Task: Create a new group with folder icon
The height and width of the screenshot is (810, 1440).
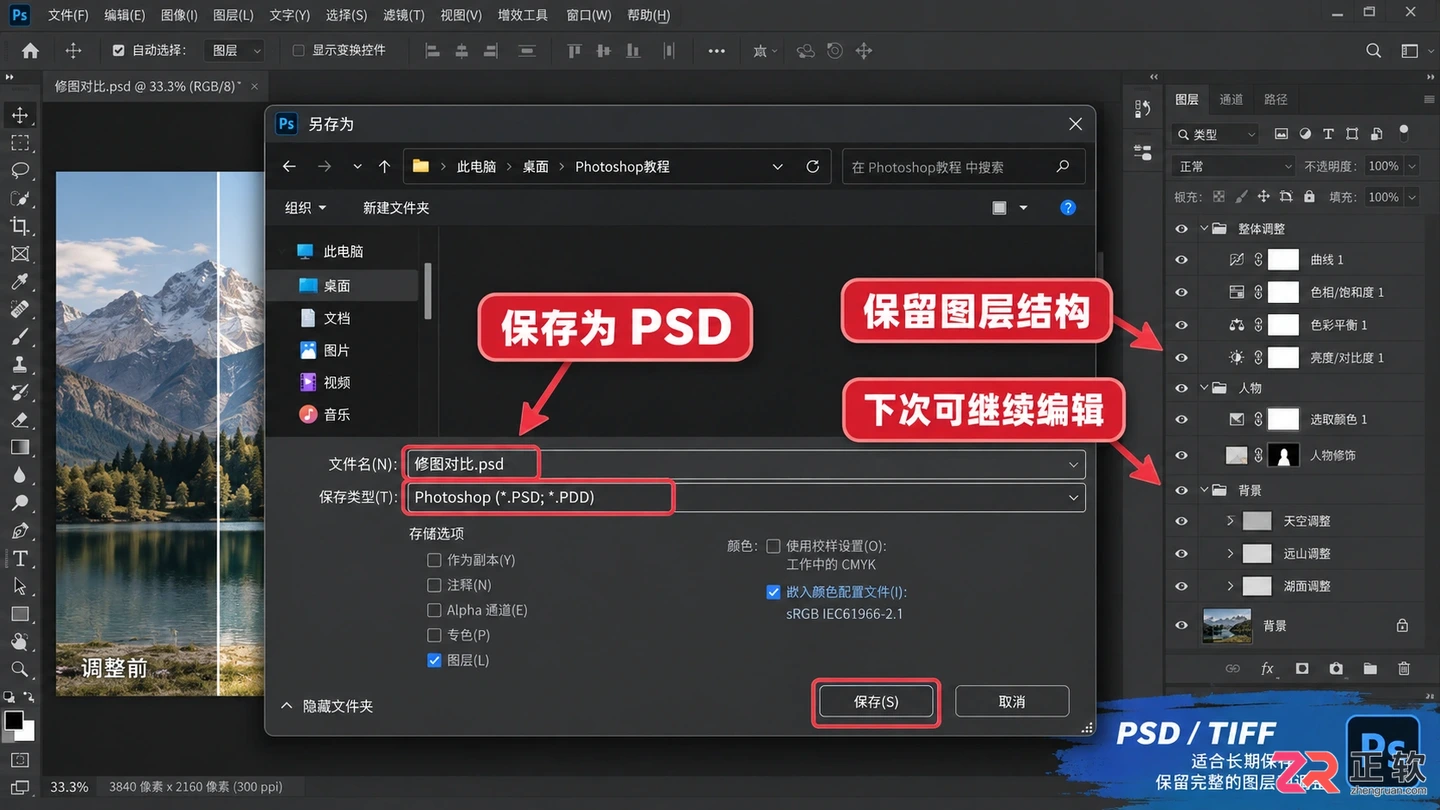Action: click(x=1370, y=668)
